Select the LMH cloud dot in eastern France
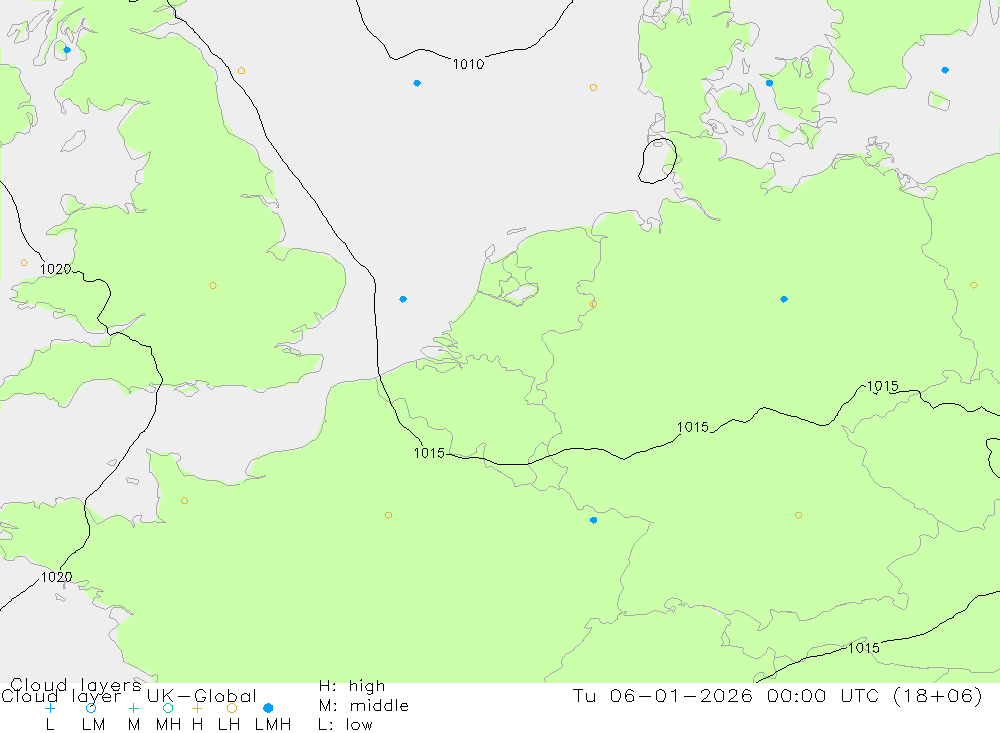This screenshot has width=1000, height=733. click(x=594, y=521)
